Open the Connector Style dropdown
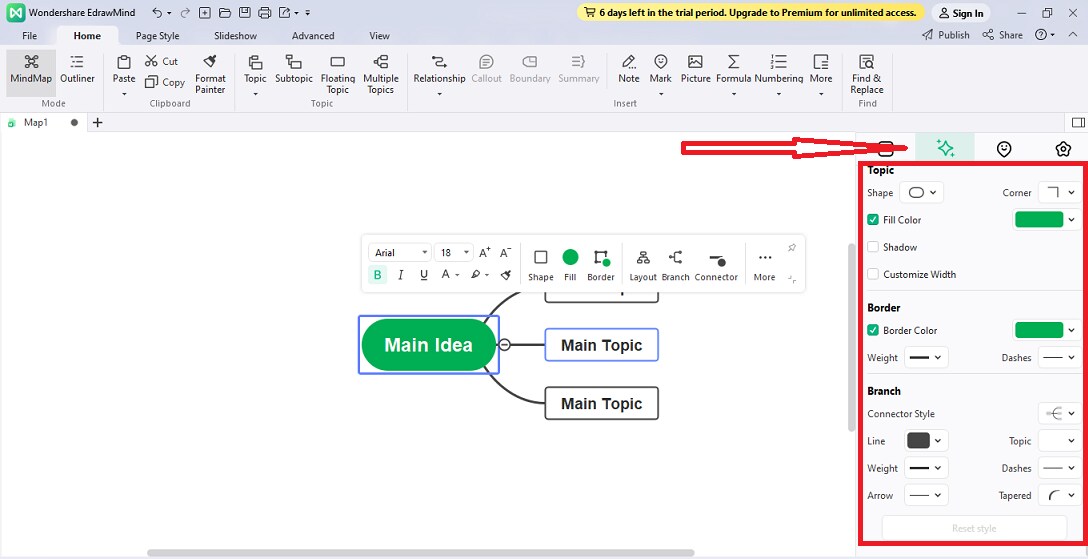 pyautogui.click(x=1059, y=413)
